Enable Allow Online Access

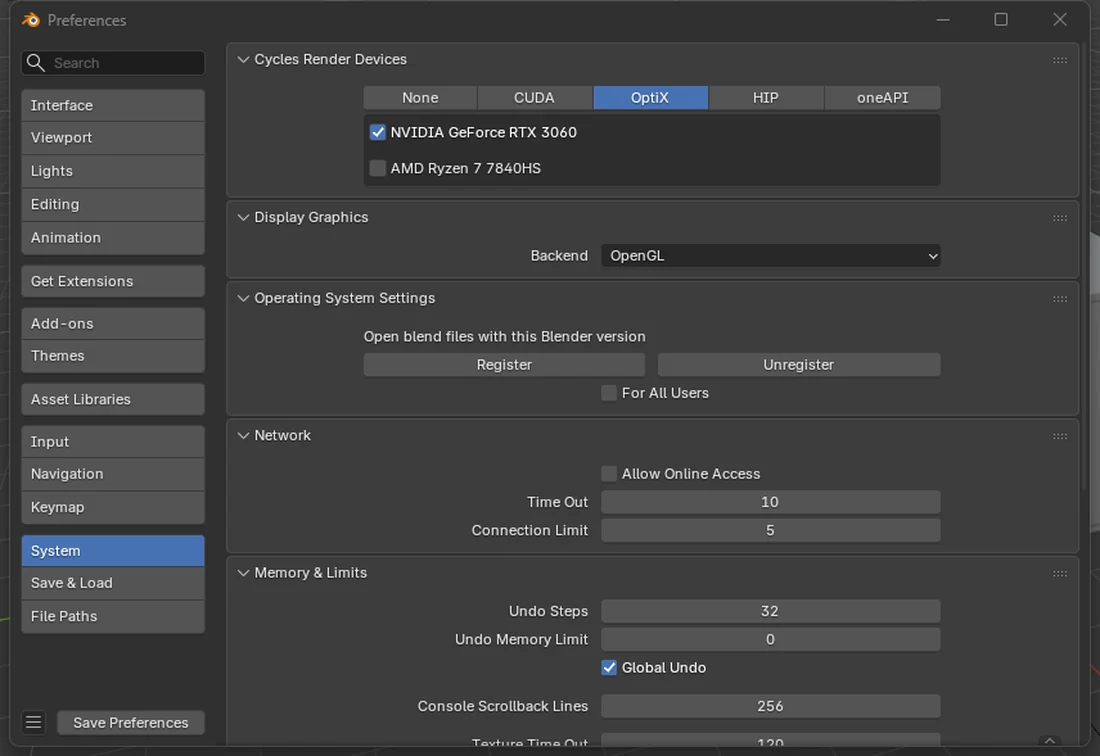coord(609,473)
